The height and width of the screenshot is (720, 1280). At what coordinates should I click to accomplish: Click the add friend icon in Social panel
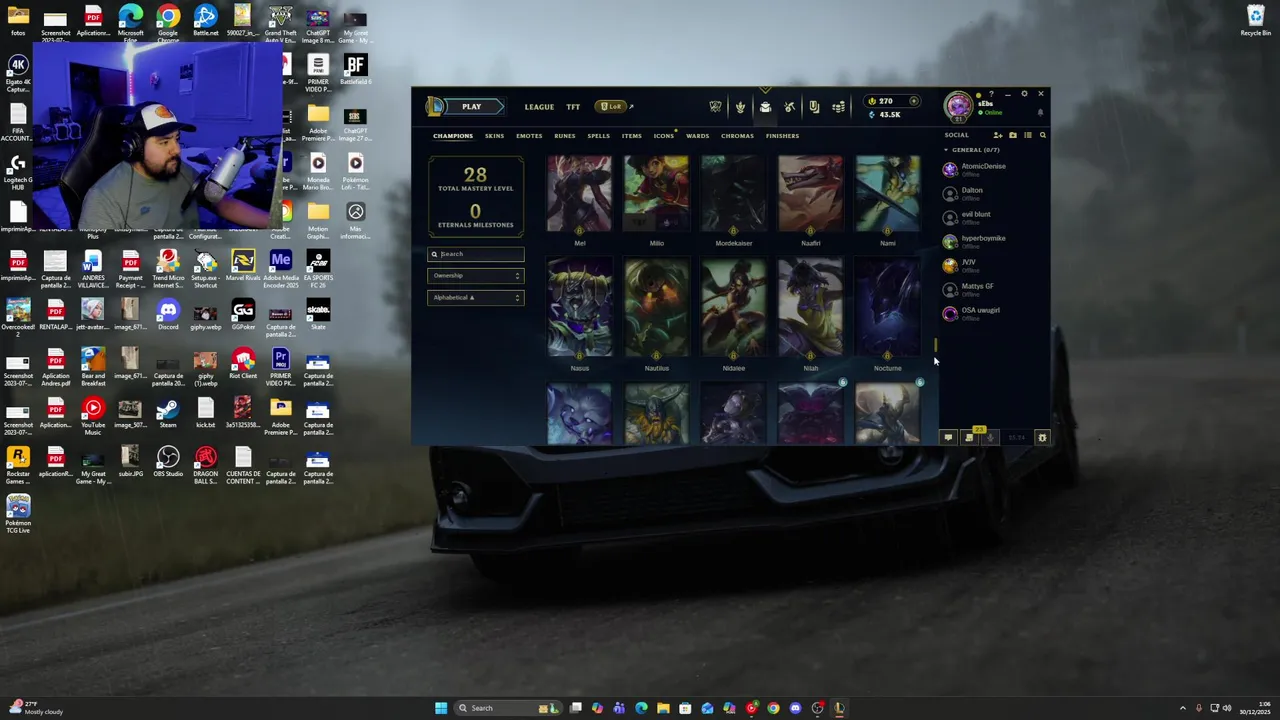(x=997, y=135)
